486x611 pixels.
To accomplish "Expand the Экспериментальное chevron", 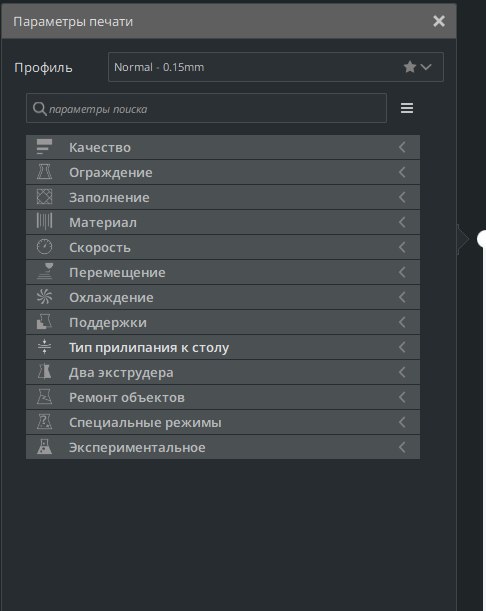I will point(402,447).
